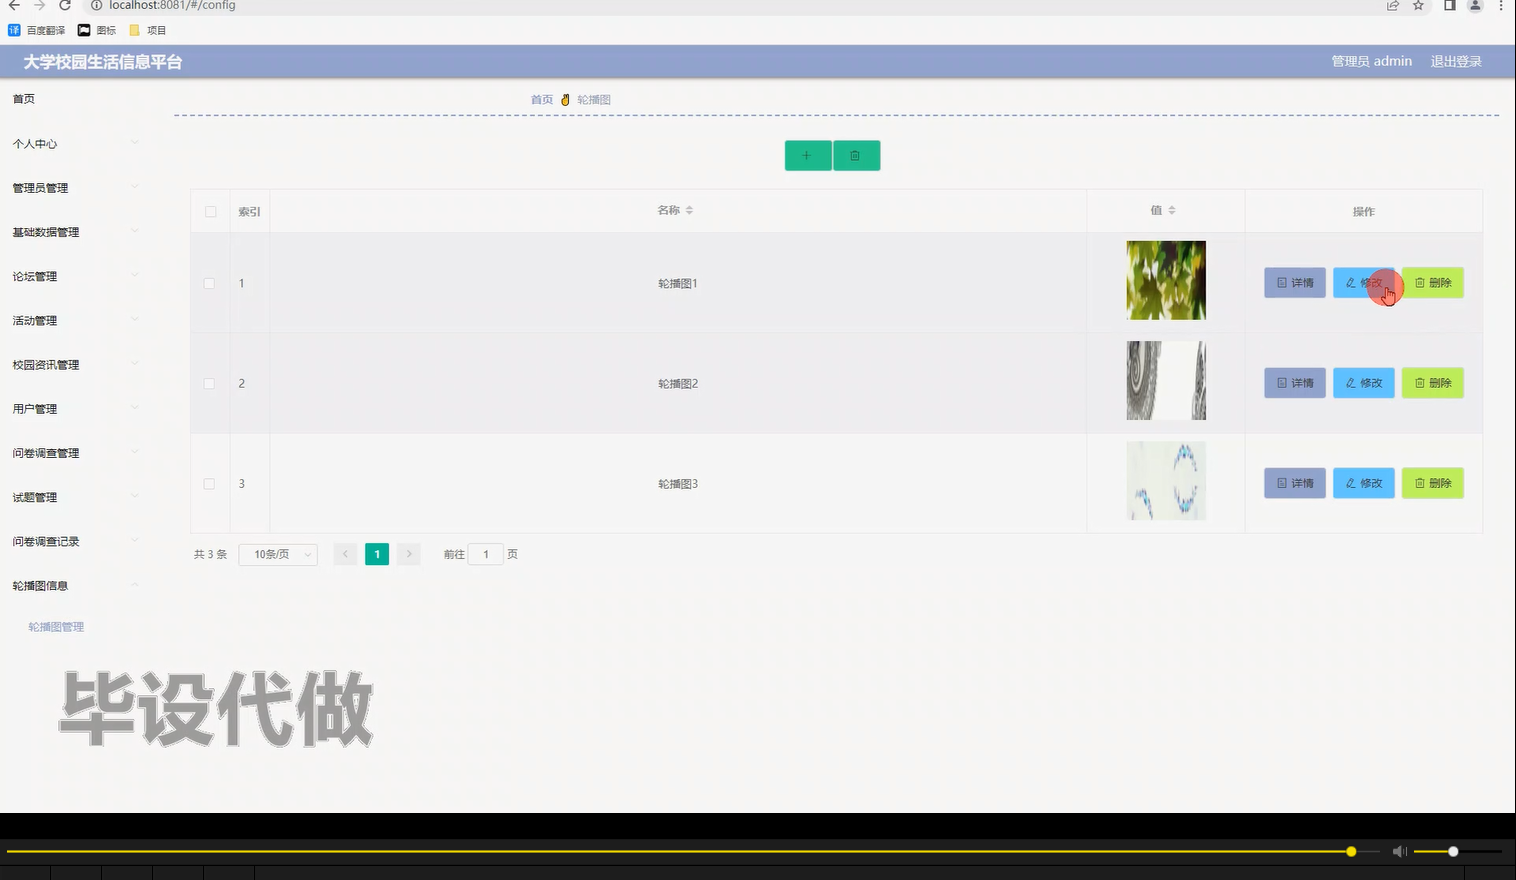Click the 前往 page number input

(x=486, y=554)
